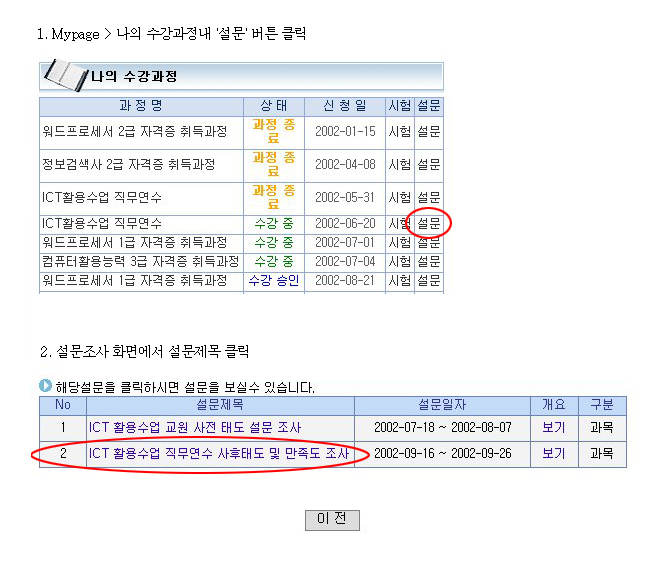Click 시험 in the 수강 승인 row
Image resolution: width=654 pixels, height=570 pixels.
point(400,281)
